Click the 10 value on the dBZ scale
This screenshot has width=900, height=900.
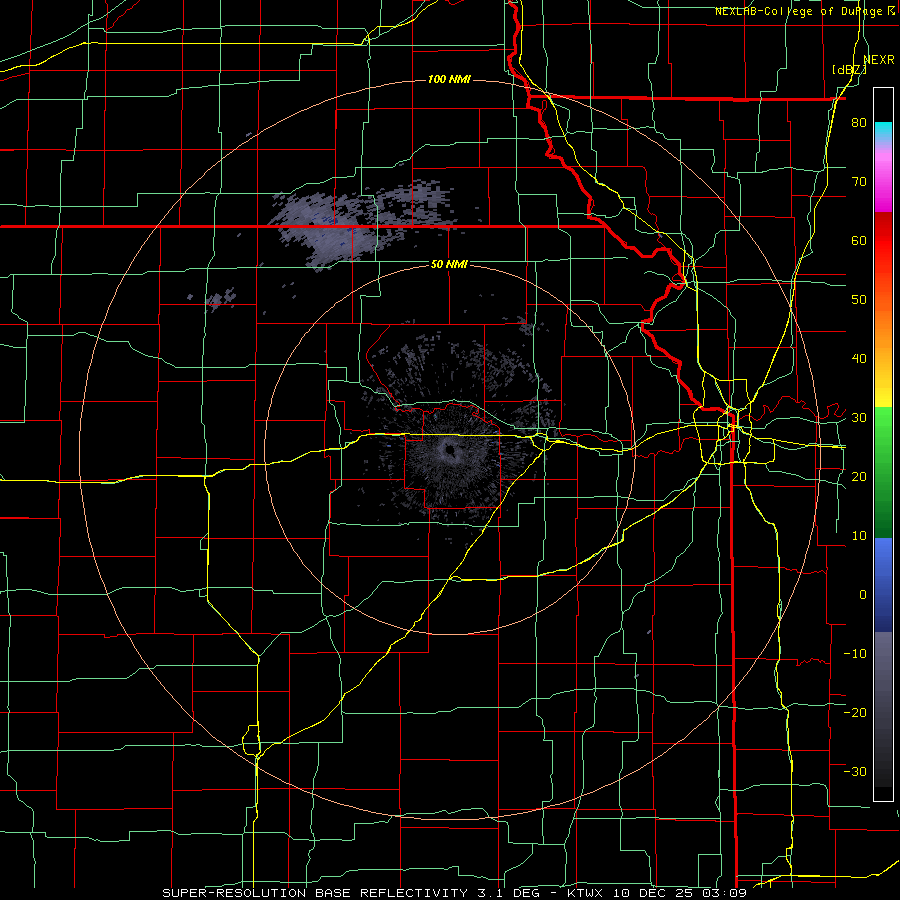point(859,536)
